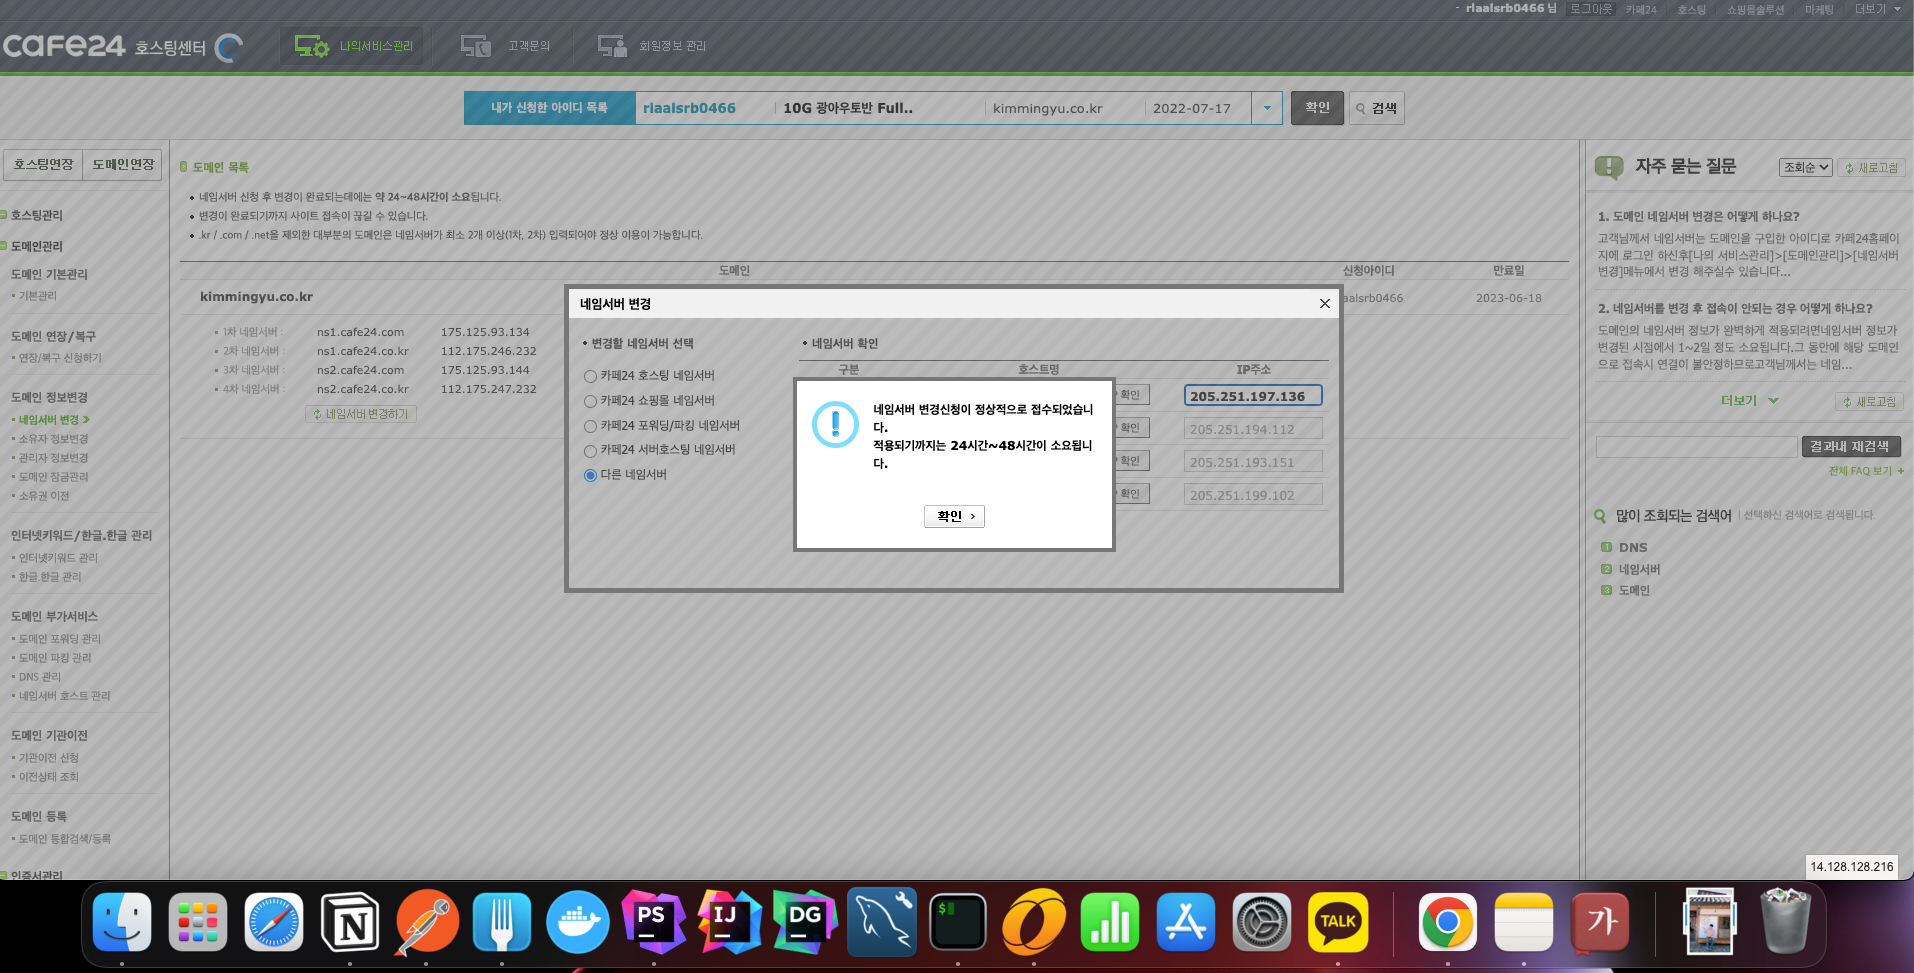This screenshot has width=1914, height=973.
Task: Open Terminal from the dock
Action: pyautogui.click(x=958, y=922)
